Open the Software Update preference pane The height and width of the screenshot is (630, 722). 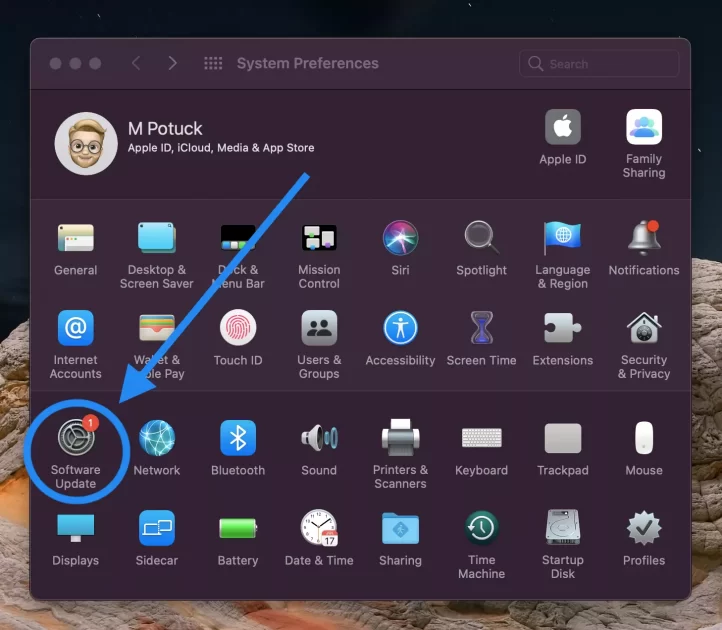pos(76,440)
